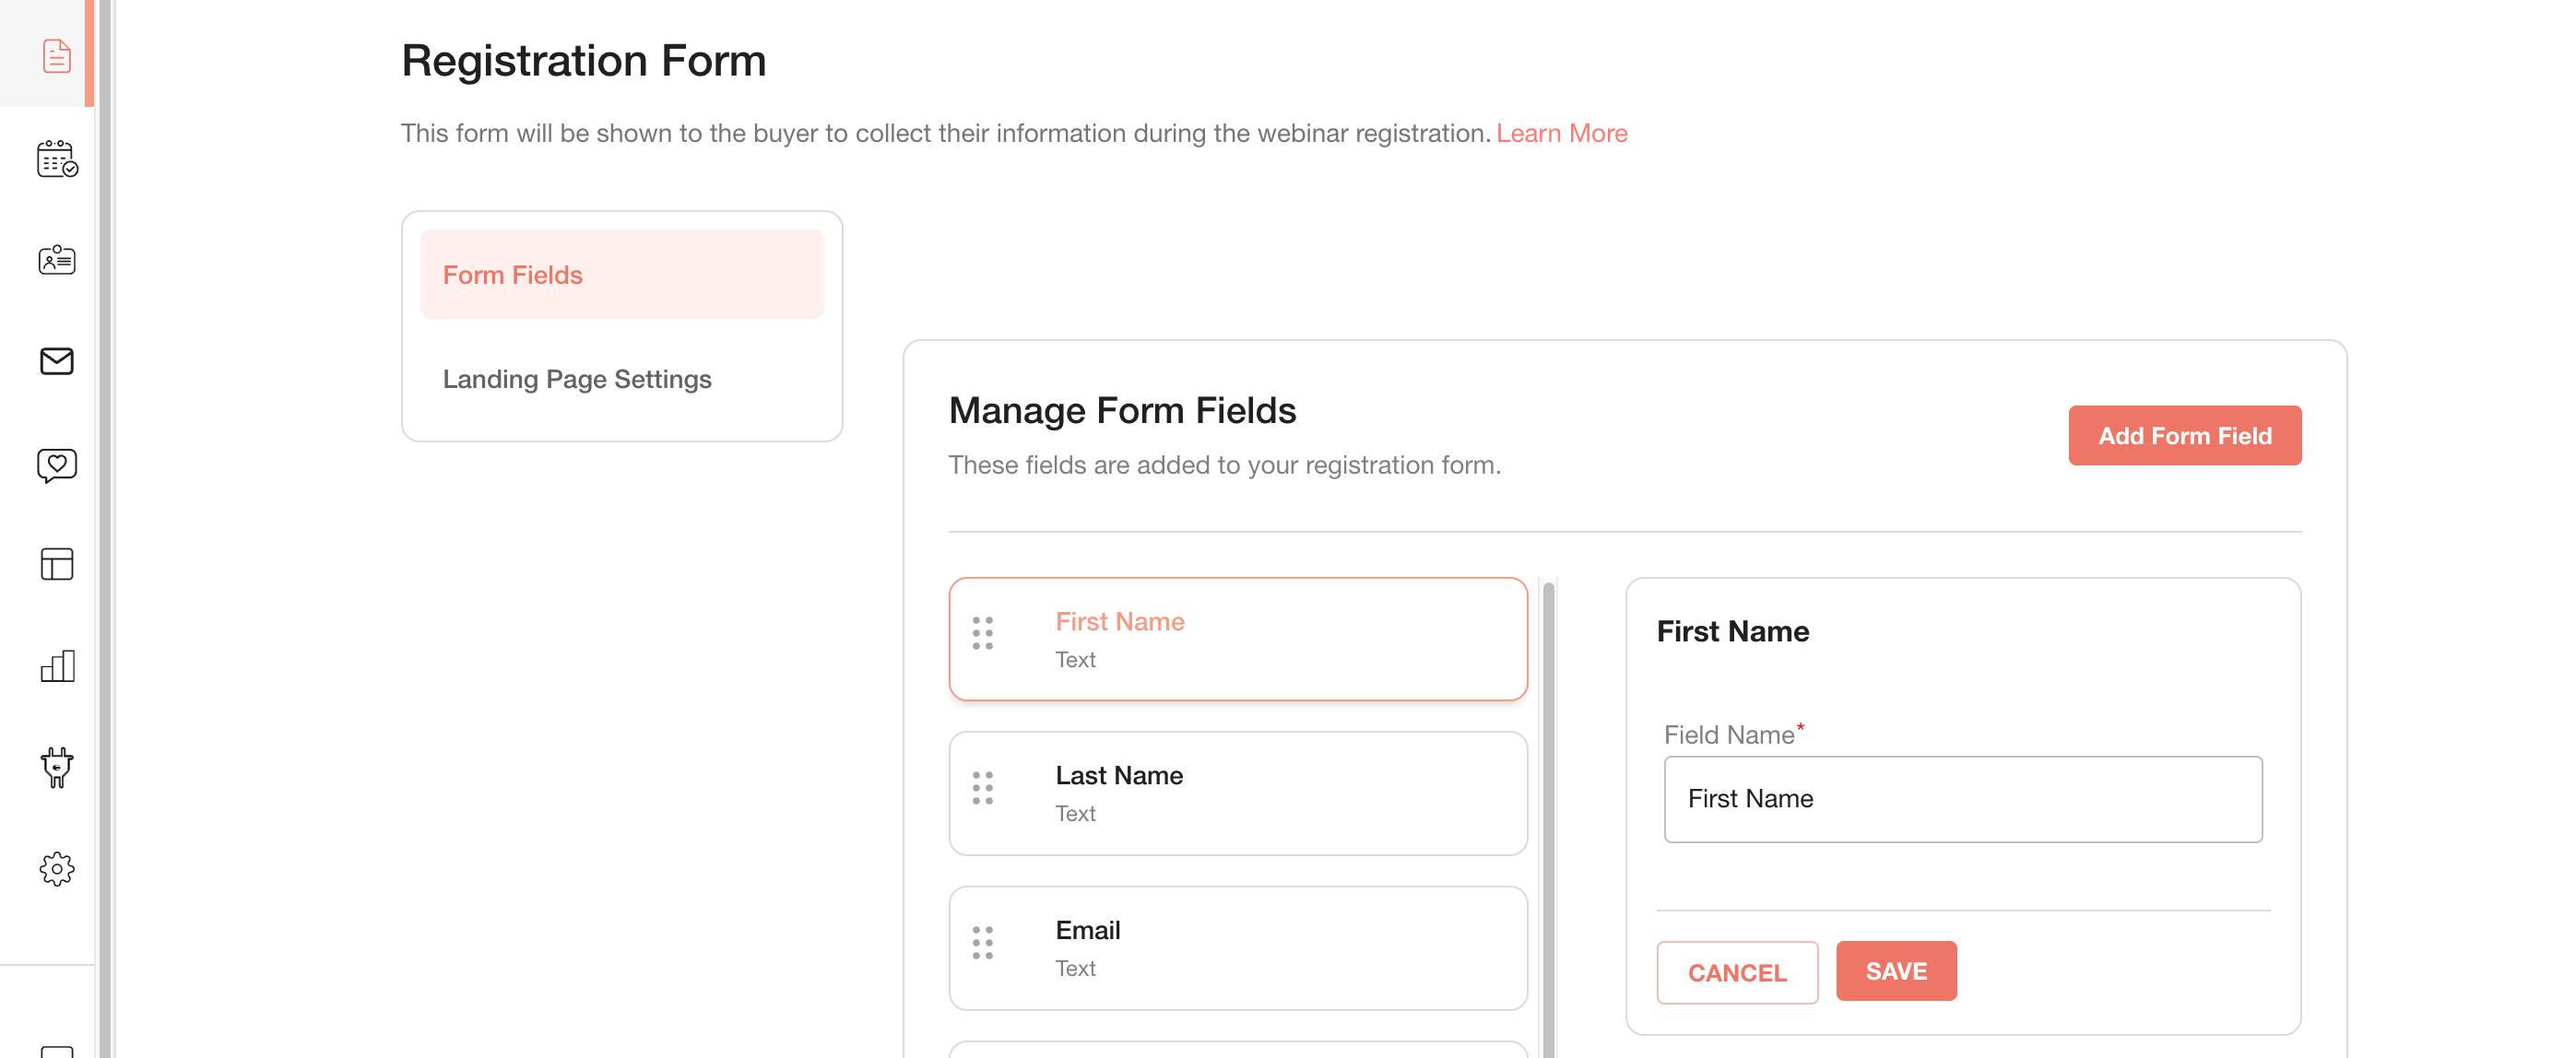2576x1058 pixels.
Task: Click the SAVE button
Action: pos(1896,971)
